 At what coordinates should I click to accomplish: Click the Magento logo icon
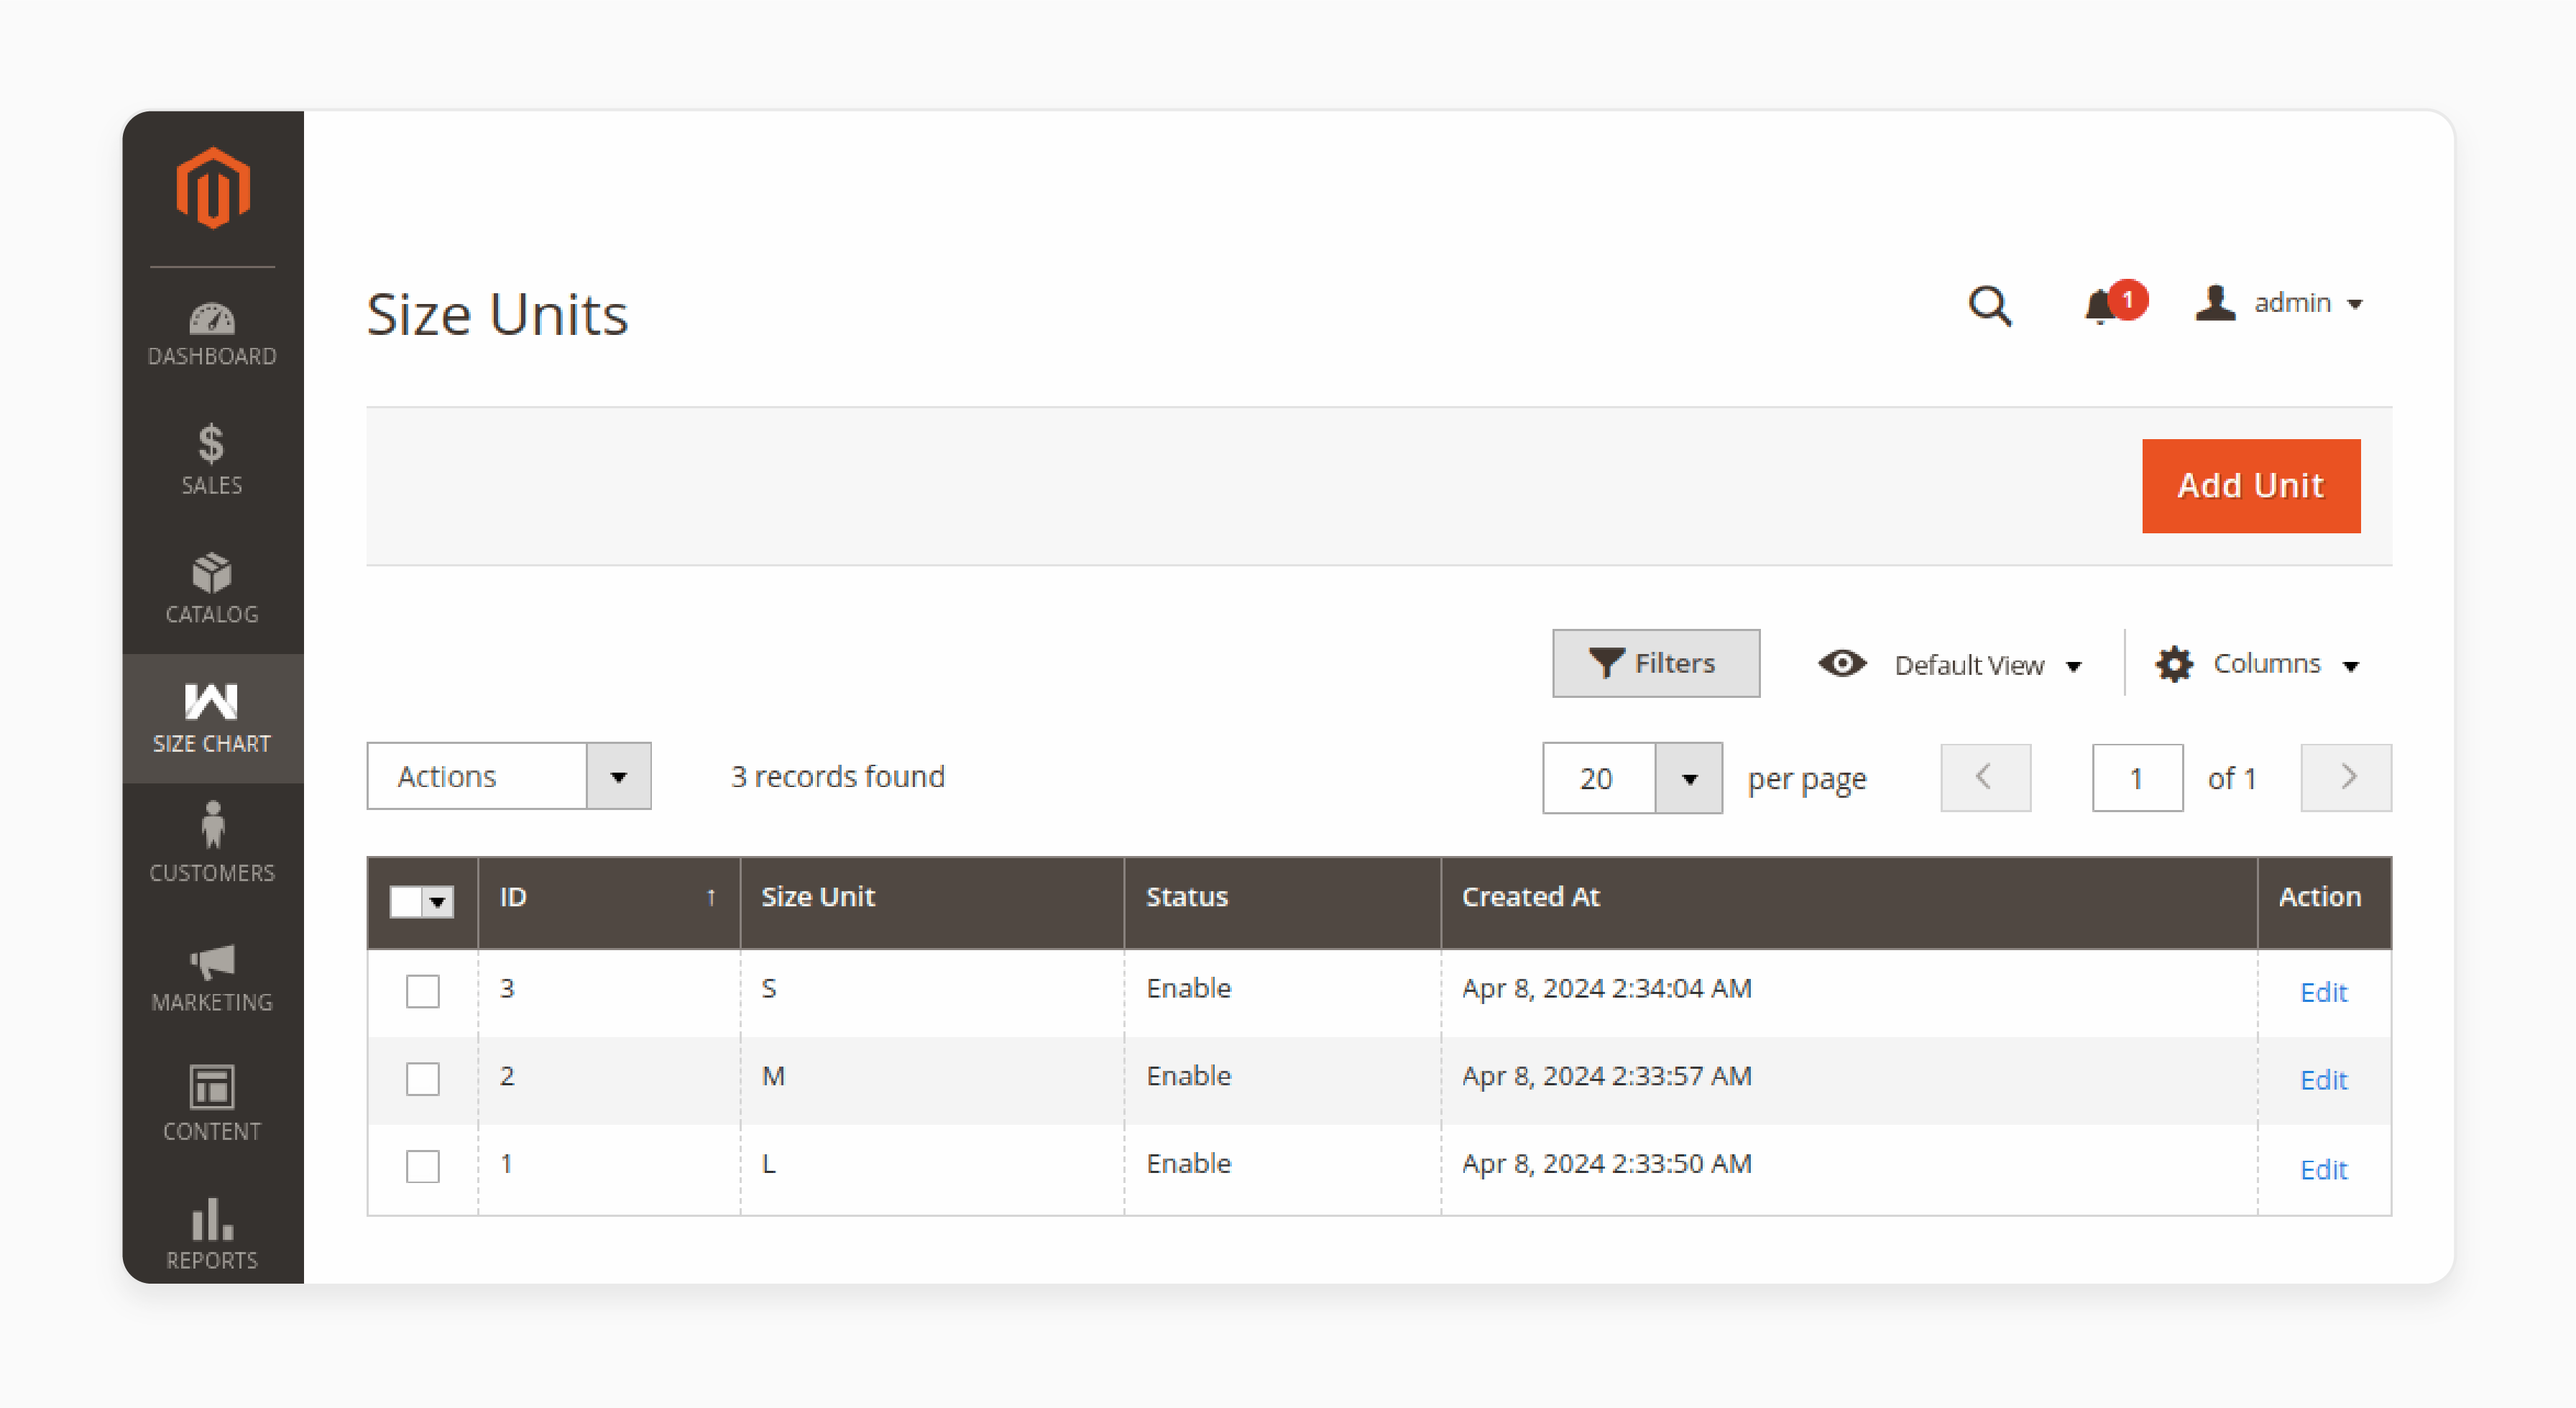pyautogui.click(x=212, y=188)
